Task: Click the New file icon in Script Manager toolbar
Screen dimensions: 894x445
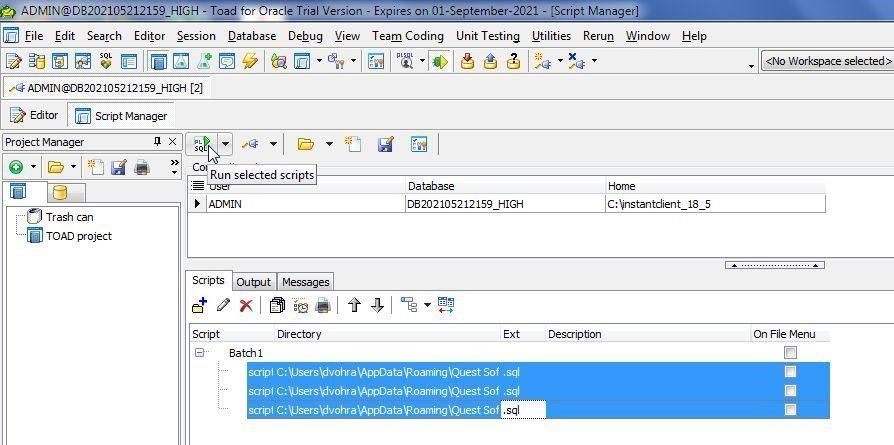Action: [x=353, y=144]
